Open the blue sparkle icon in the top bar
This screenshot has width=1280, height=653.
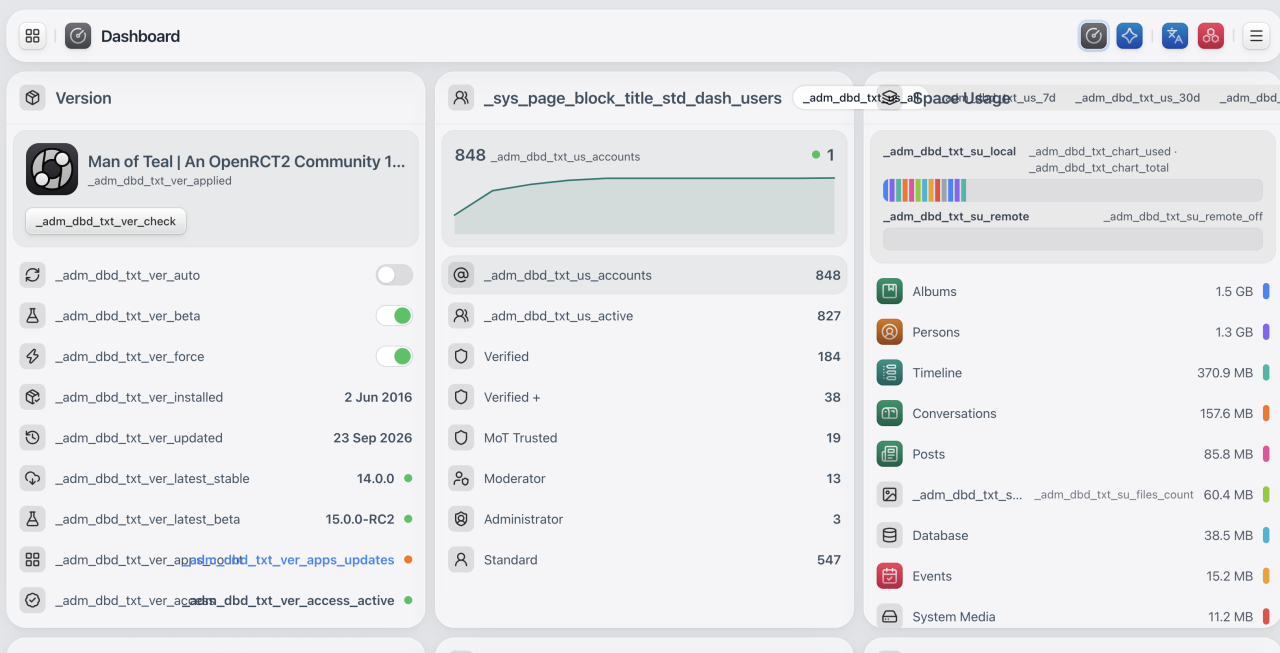click(1129, 36)
